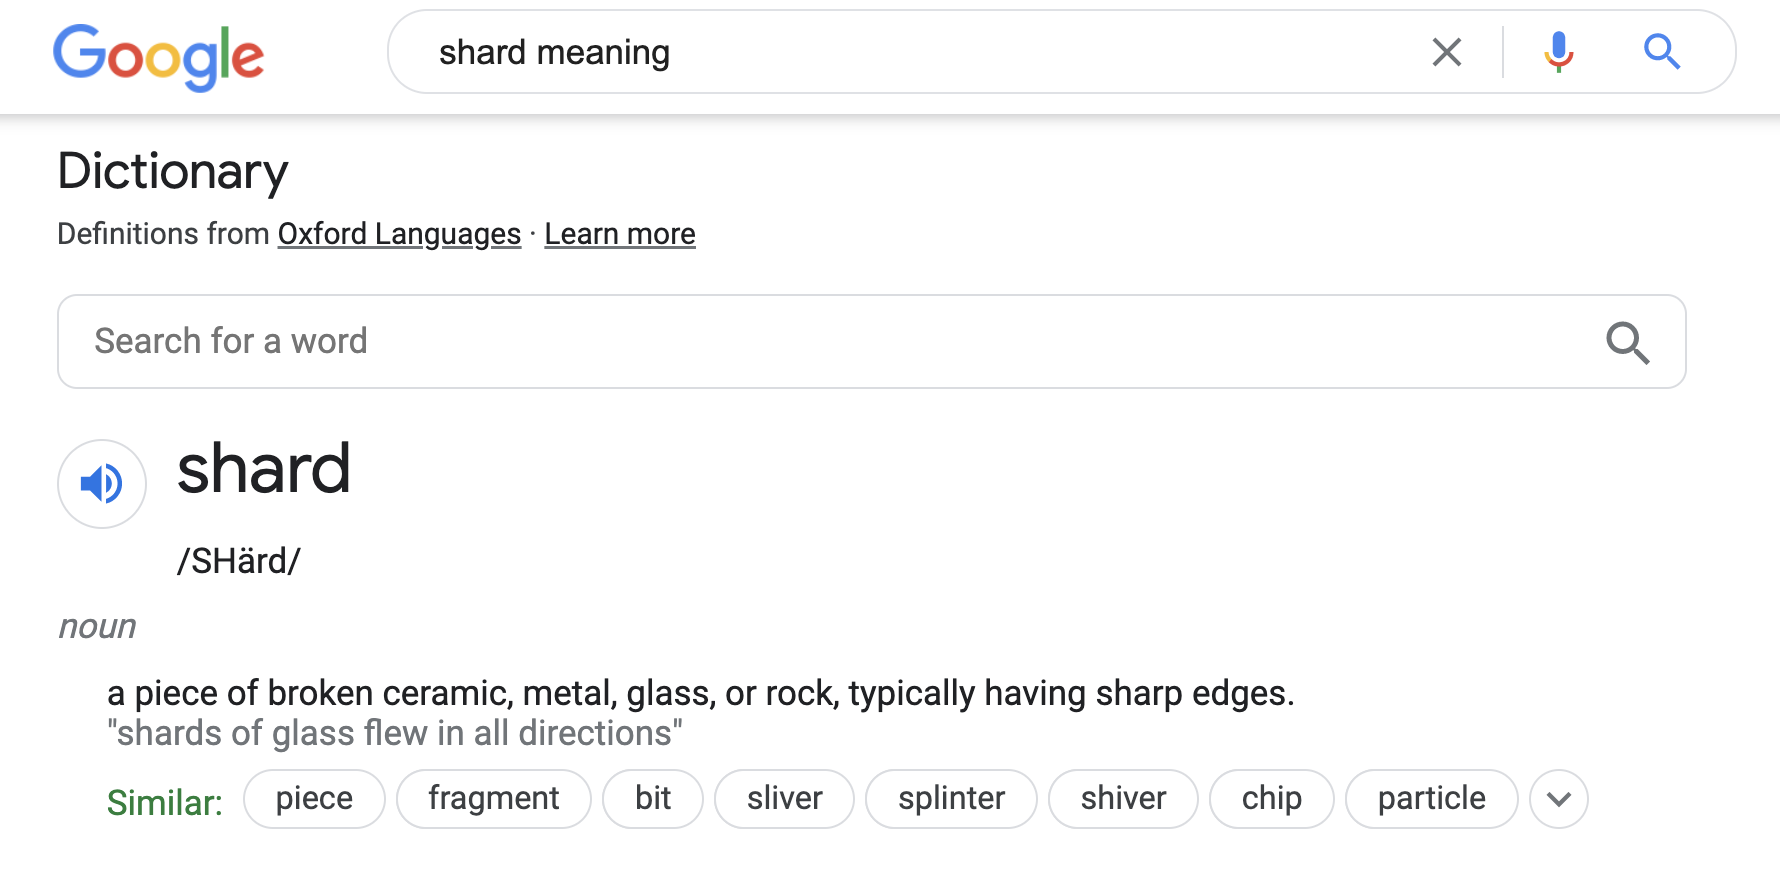Screen dimensions: 1780x872
Task: Click dictionary word search magnifier icon
Action: coord(1627,342)
